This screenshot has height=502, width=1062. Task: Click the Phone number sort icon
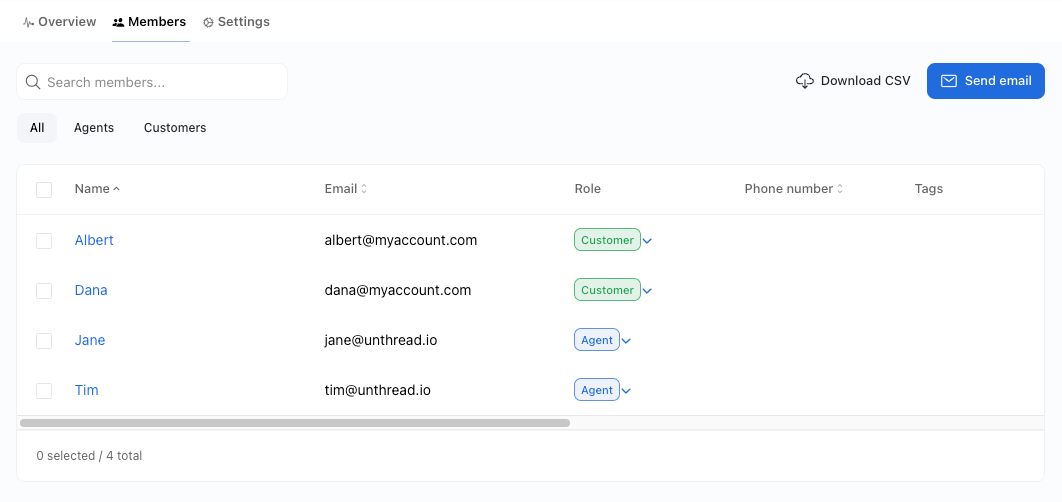click(x=840, y=189)
